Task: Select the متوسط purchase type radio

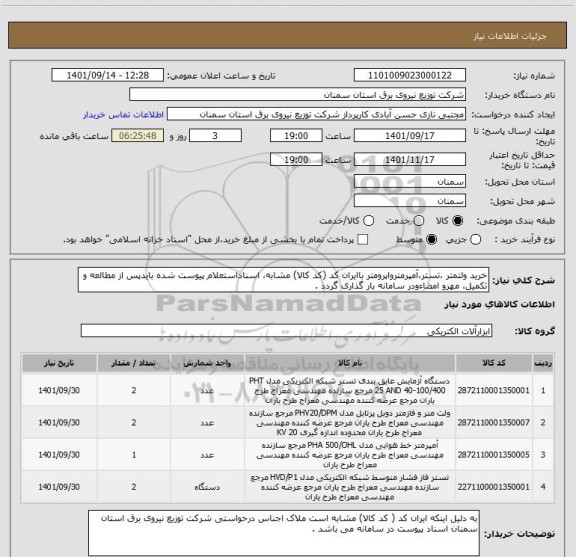Action: (x=431, y=240)
